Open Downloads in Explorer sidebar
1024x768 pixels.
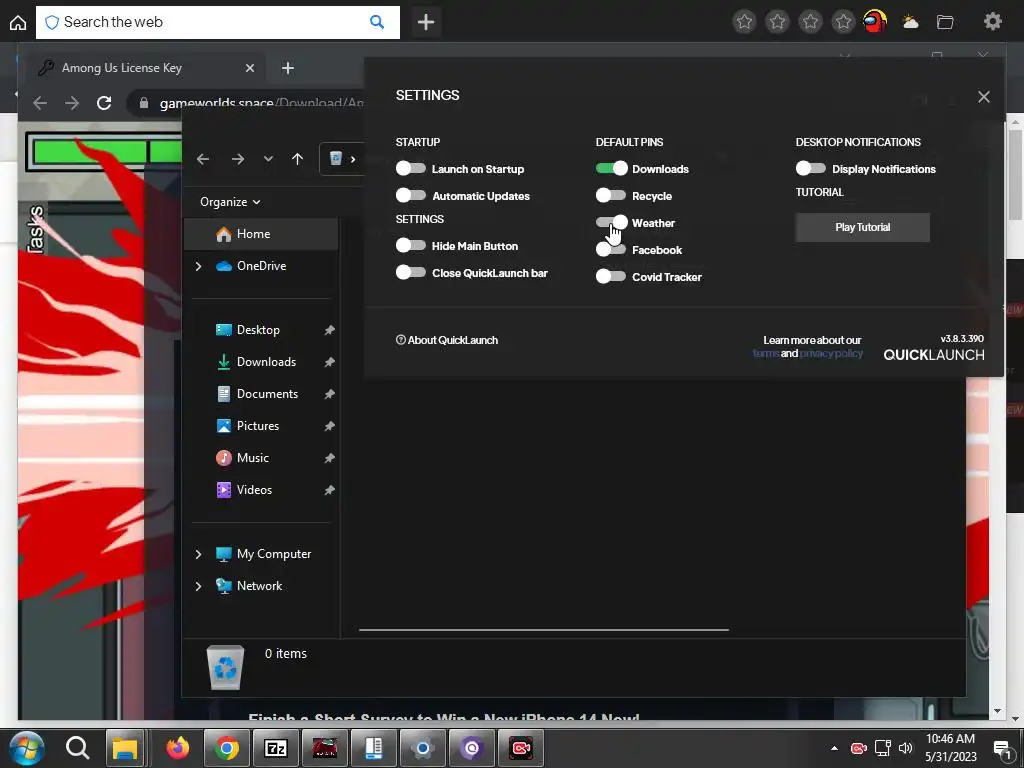tap(266, 362)
